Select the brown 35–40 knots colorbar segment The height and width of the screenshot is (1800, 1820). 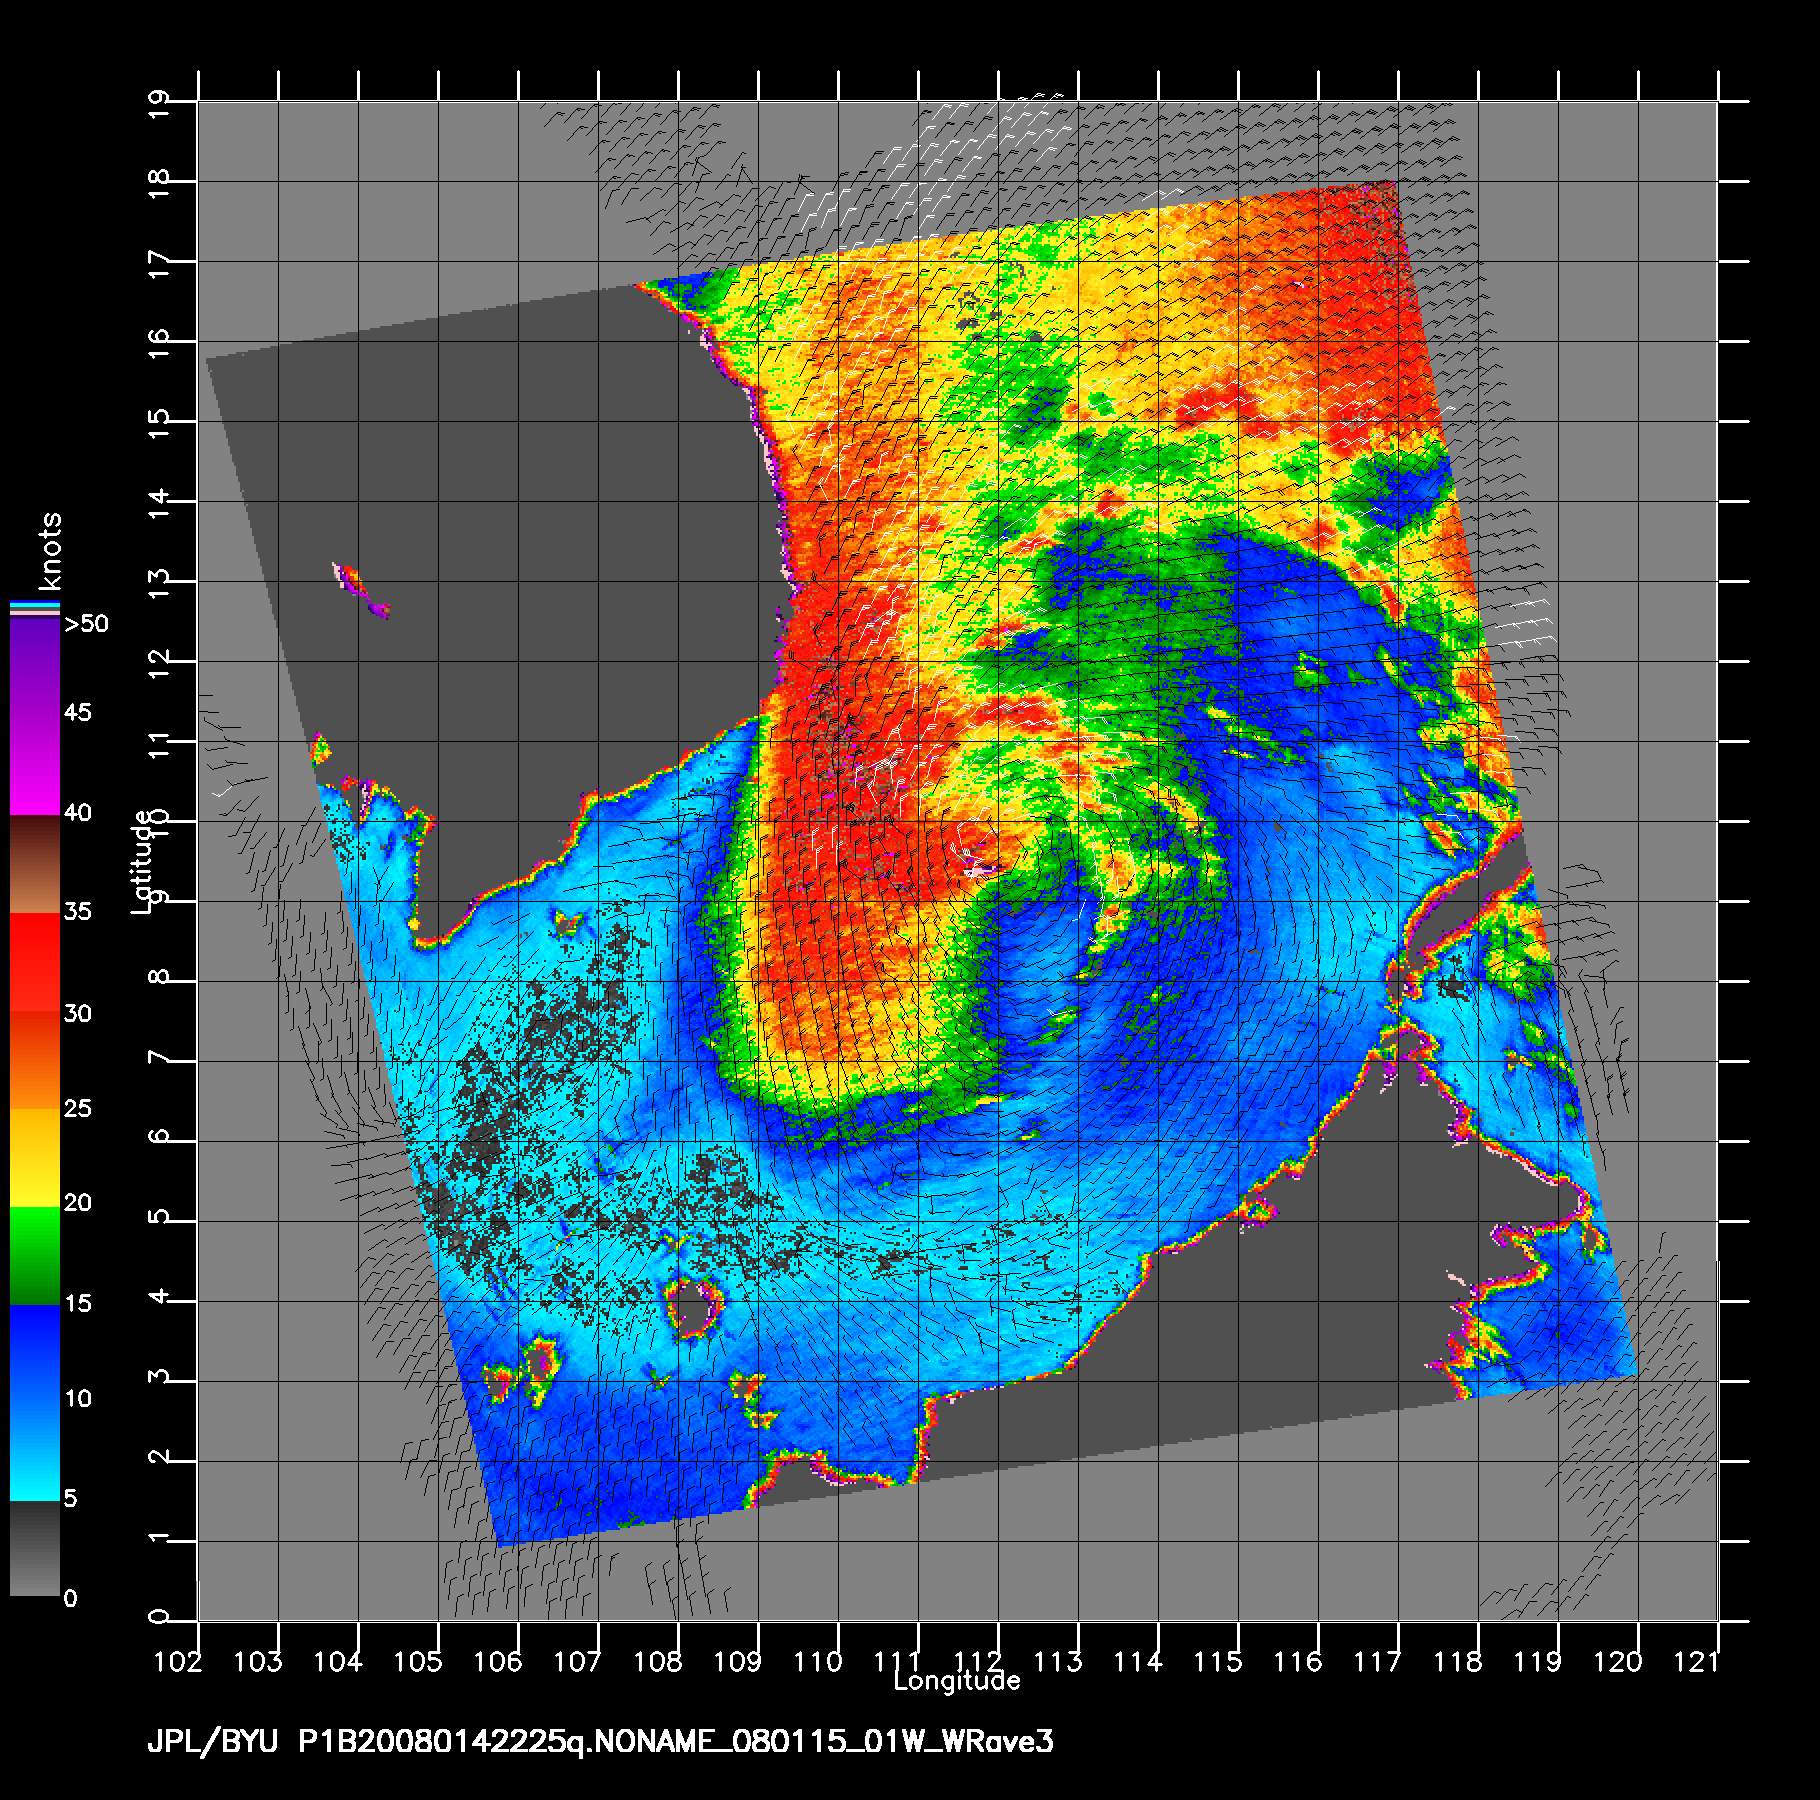coord(35,865)
